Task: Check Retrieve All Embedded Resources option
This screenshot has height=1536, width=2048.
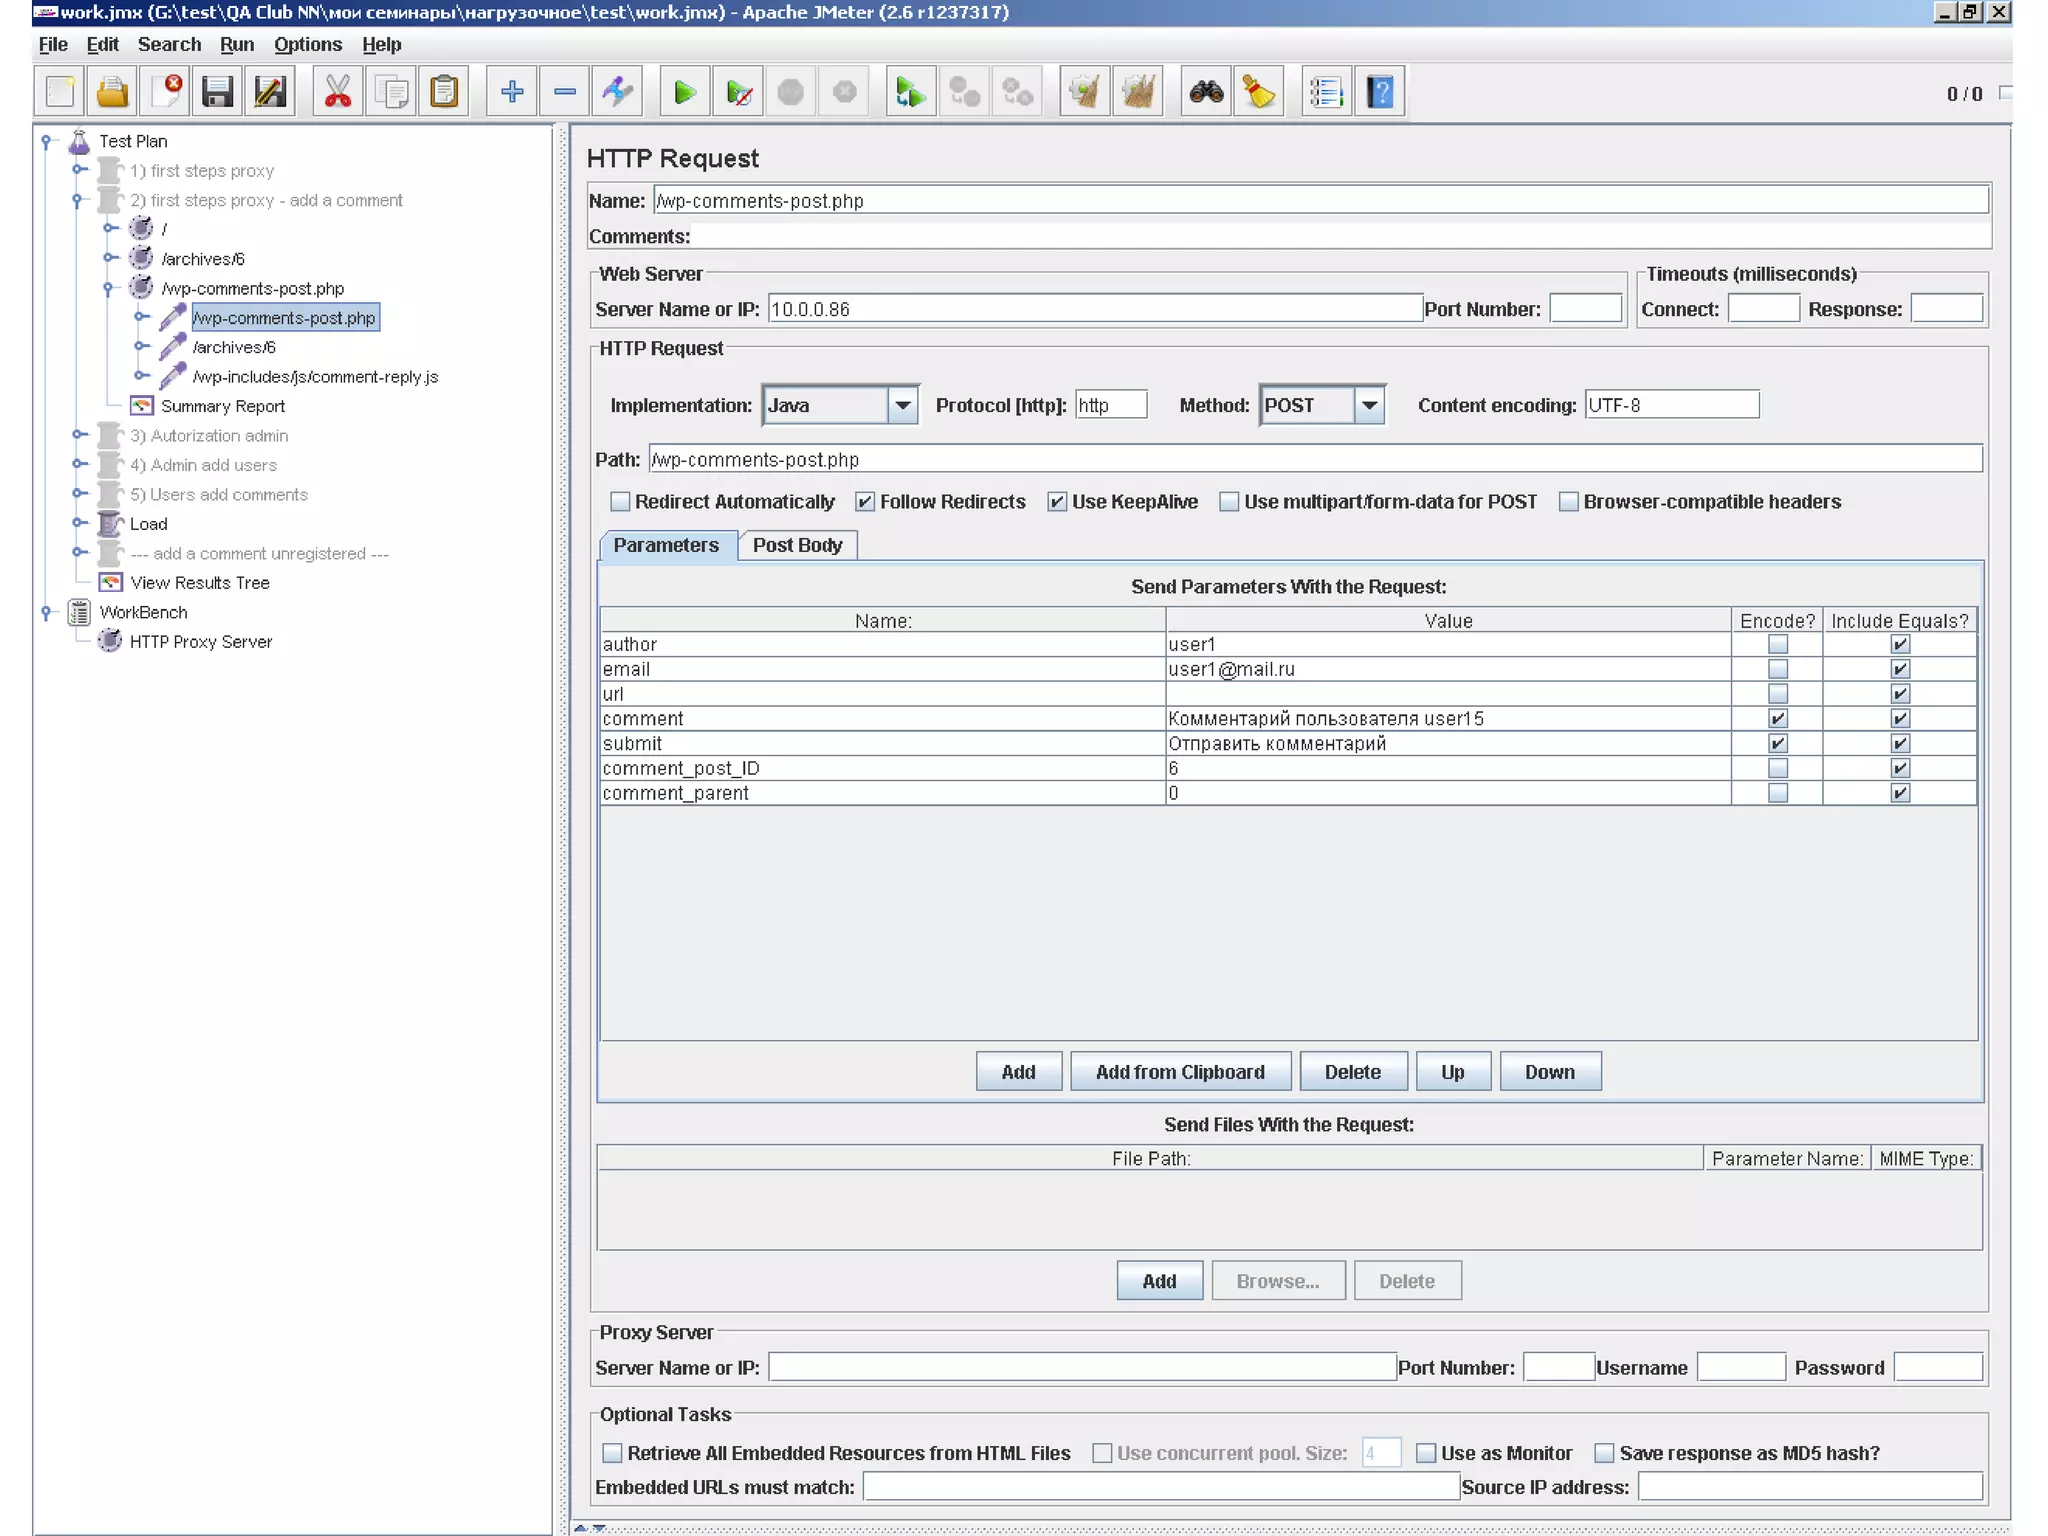Action: click(613, 1453)
